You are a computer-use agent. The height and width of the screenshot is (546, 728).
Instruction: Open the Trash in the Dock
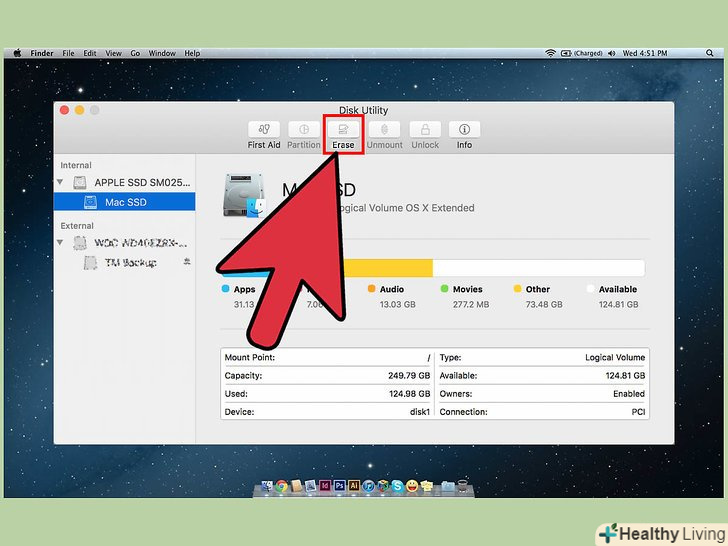(x=463, y=486)
